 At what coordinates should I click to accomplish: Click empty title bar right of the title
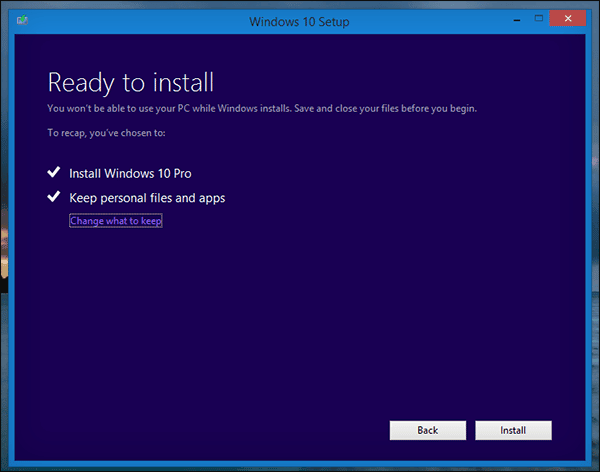pos(430,18)
